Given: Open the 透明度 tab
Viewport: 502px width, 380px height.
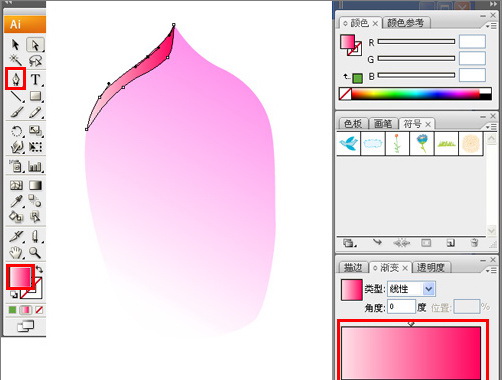Looking at the screenshot, I should click(431, 267).
